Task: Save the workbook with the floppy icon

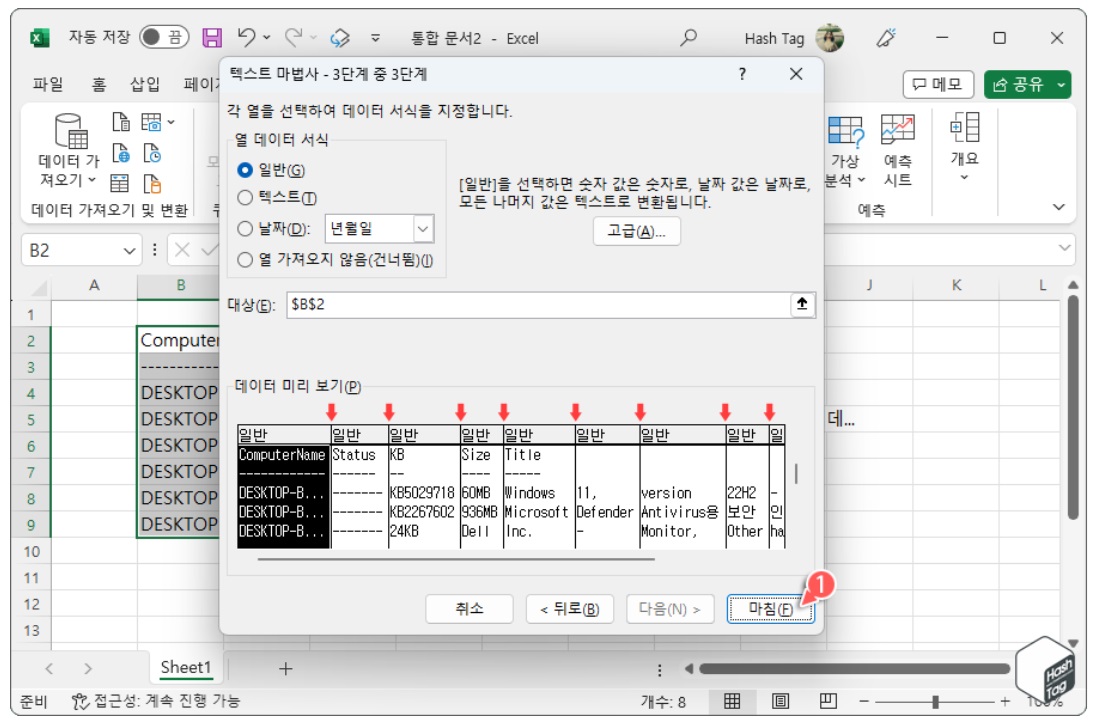Action: pyautogui.click(x=212, y=37)
